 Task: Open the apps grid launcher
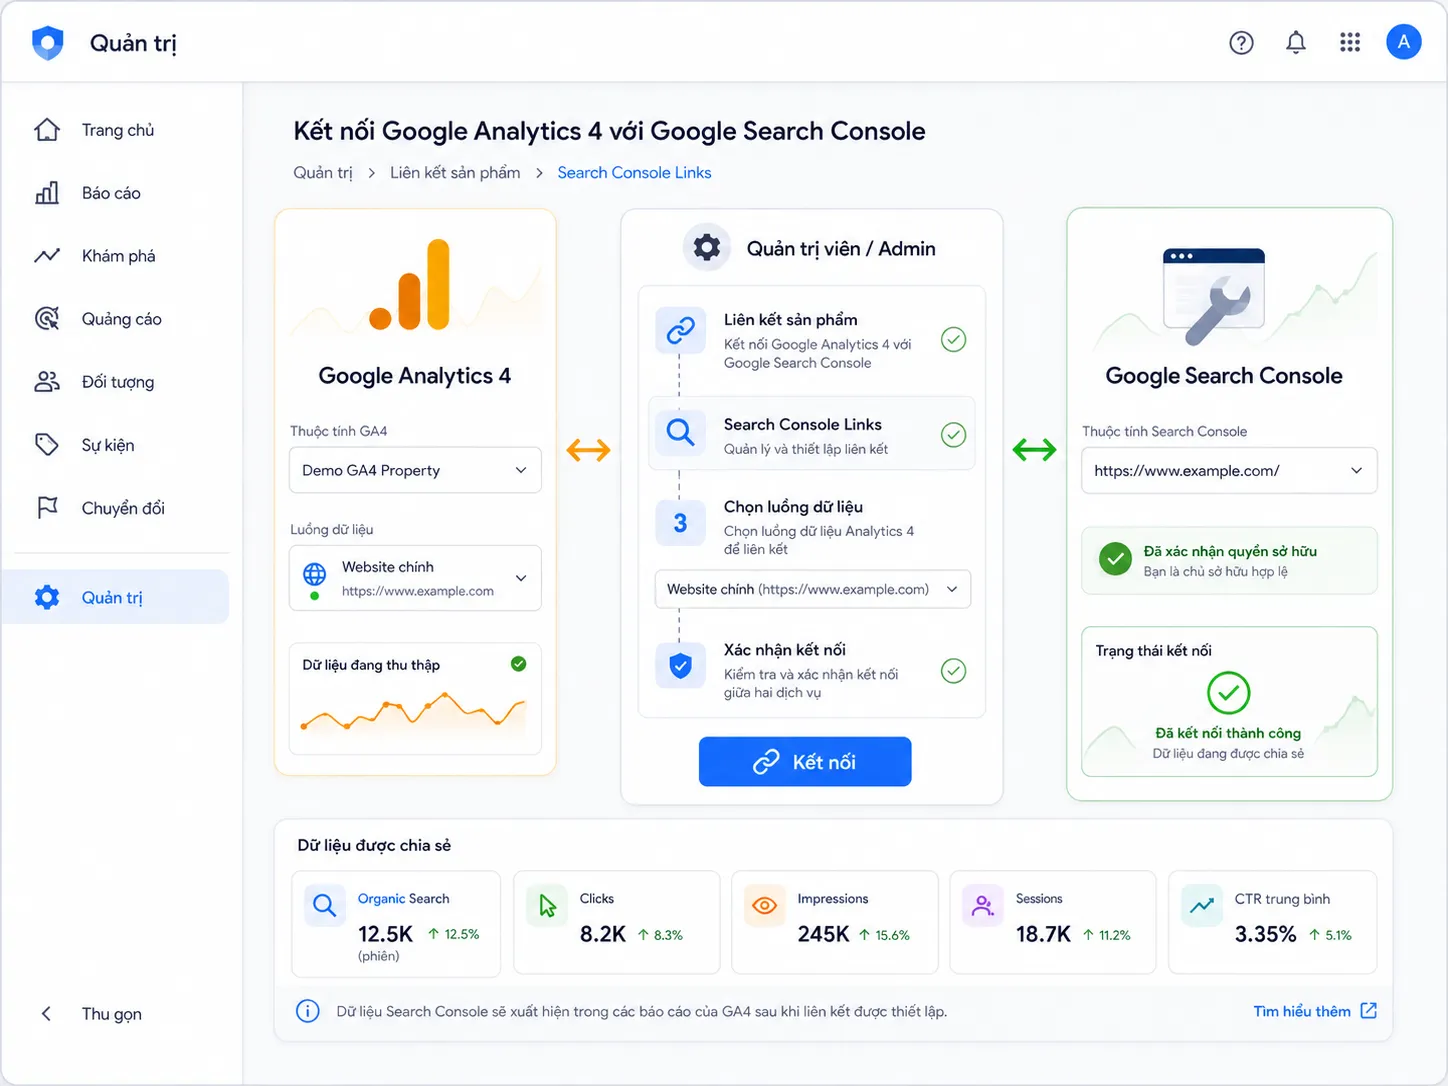coord(1350,42)
